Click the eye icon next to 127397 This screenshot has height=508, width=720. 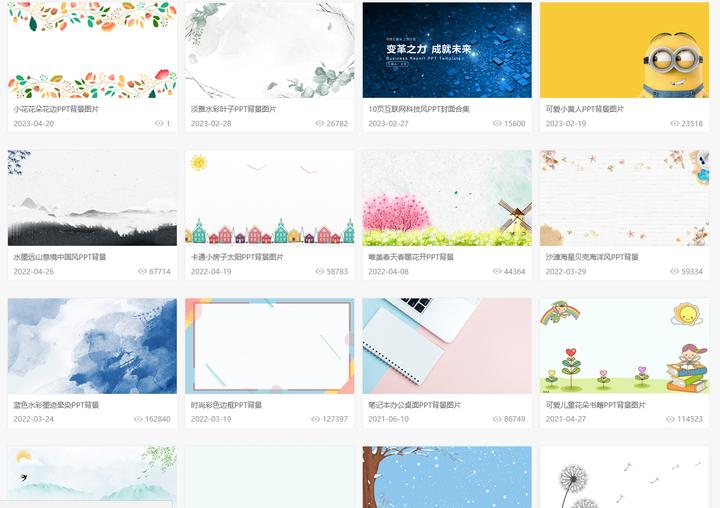tap(315, 419)
